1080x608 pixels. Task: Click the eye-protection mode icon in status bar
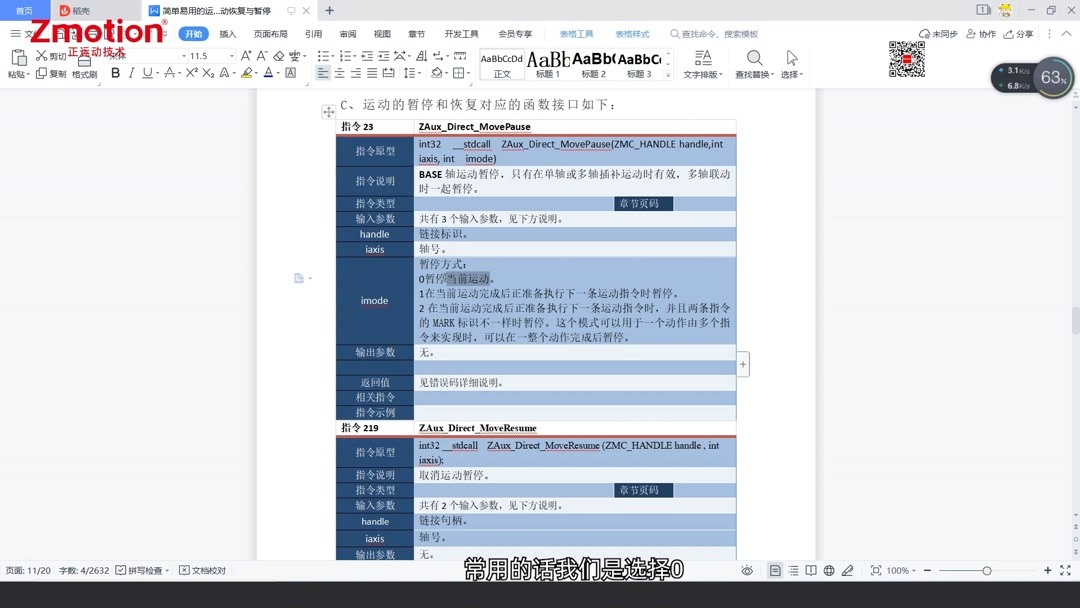point(747,570)
